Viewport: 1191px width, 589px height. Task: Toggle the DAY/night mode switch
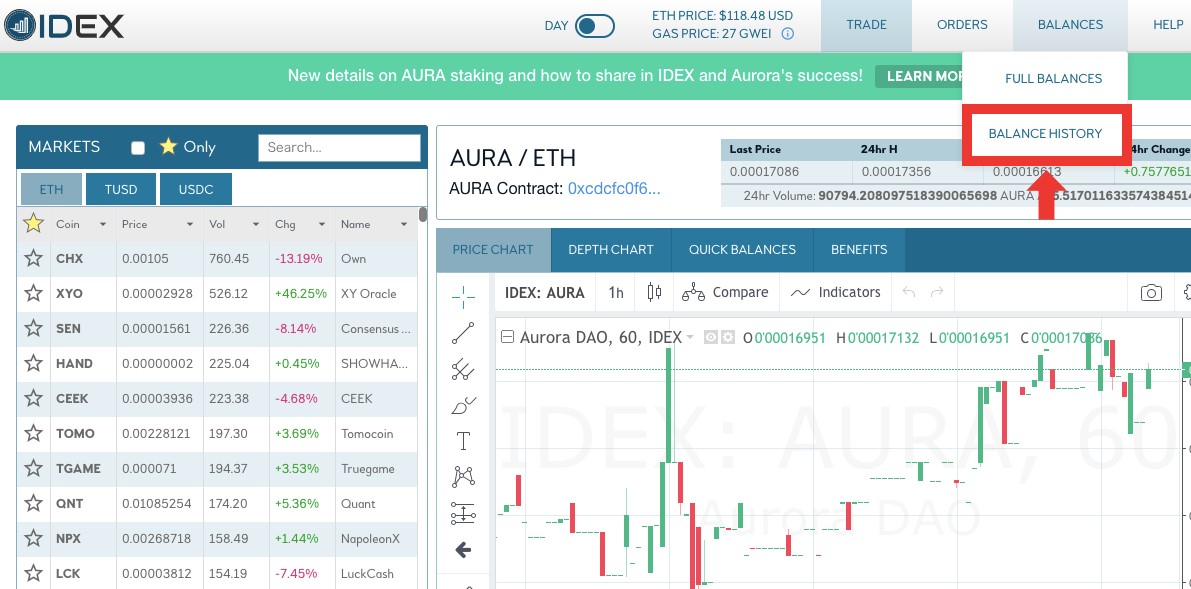(595, 26)
